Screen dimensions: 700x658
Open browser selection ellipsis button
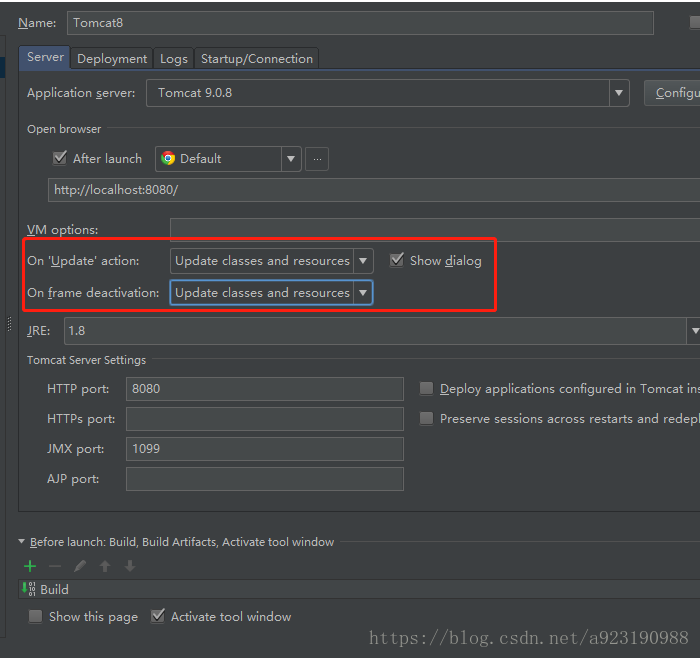point(317,159)
